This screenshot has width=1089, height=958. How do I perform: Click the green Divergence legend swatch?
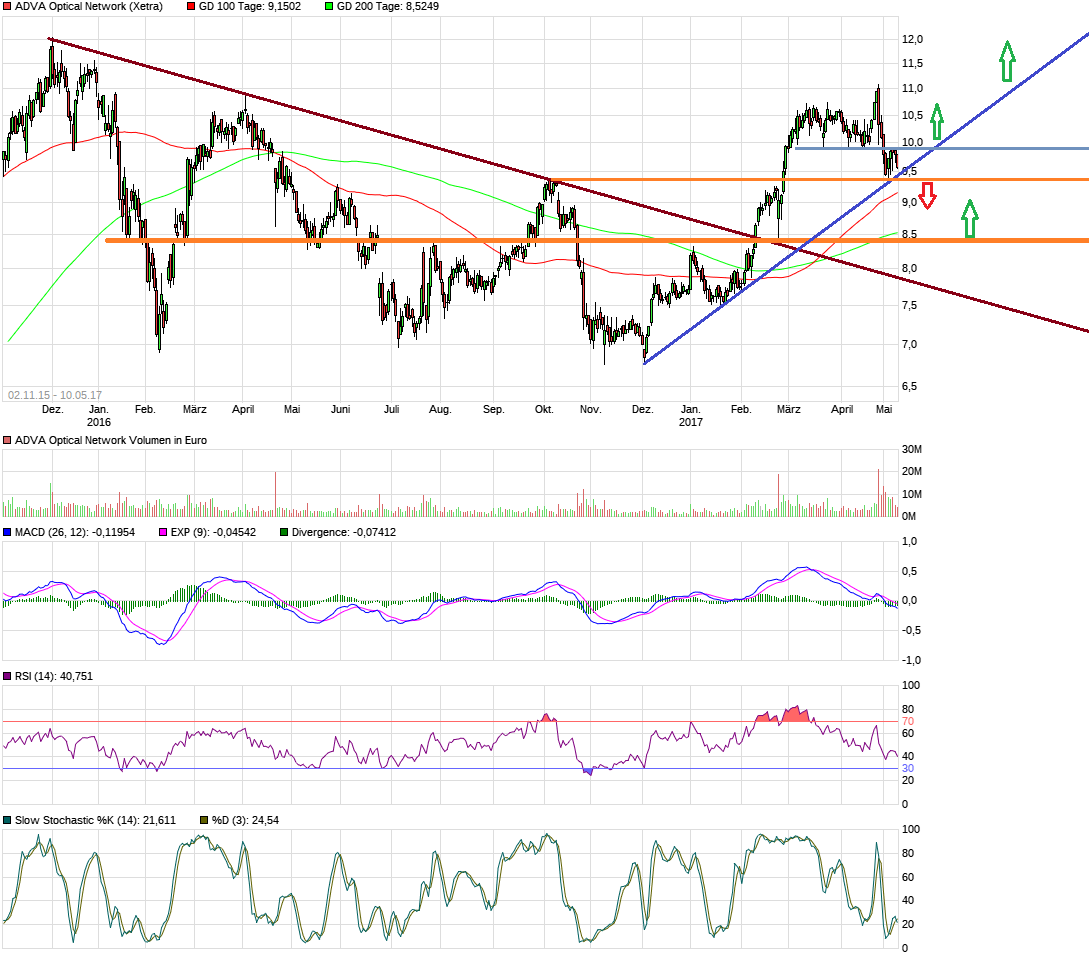pos(284,532)
